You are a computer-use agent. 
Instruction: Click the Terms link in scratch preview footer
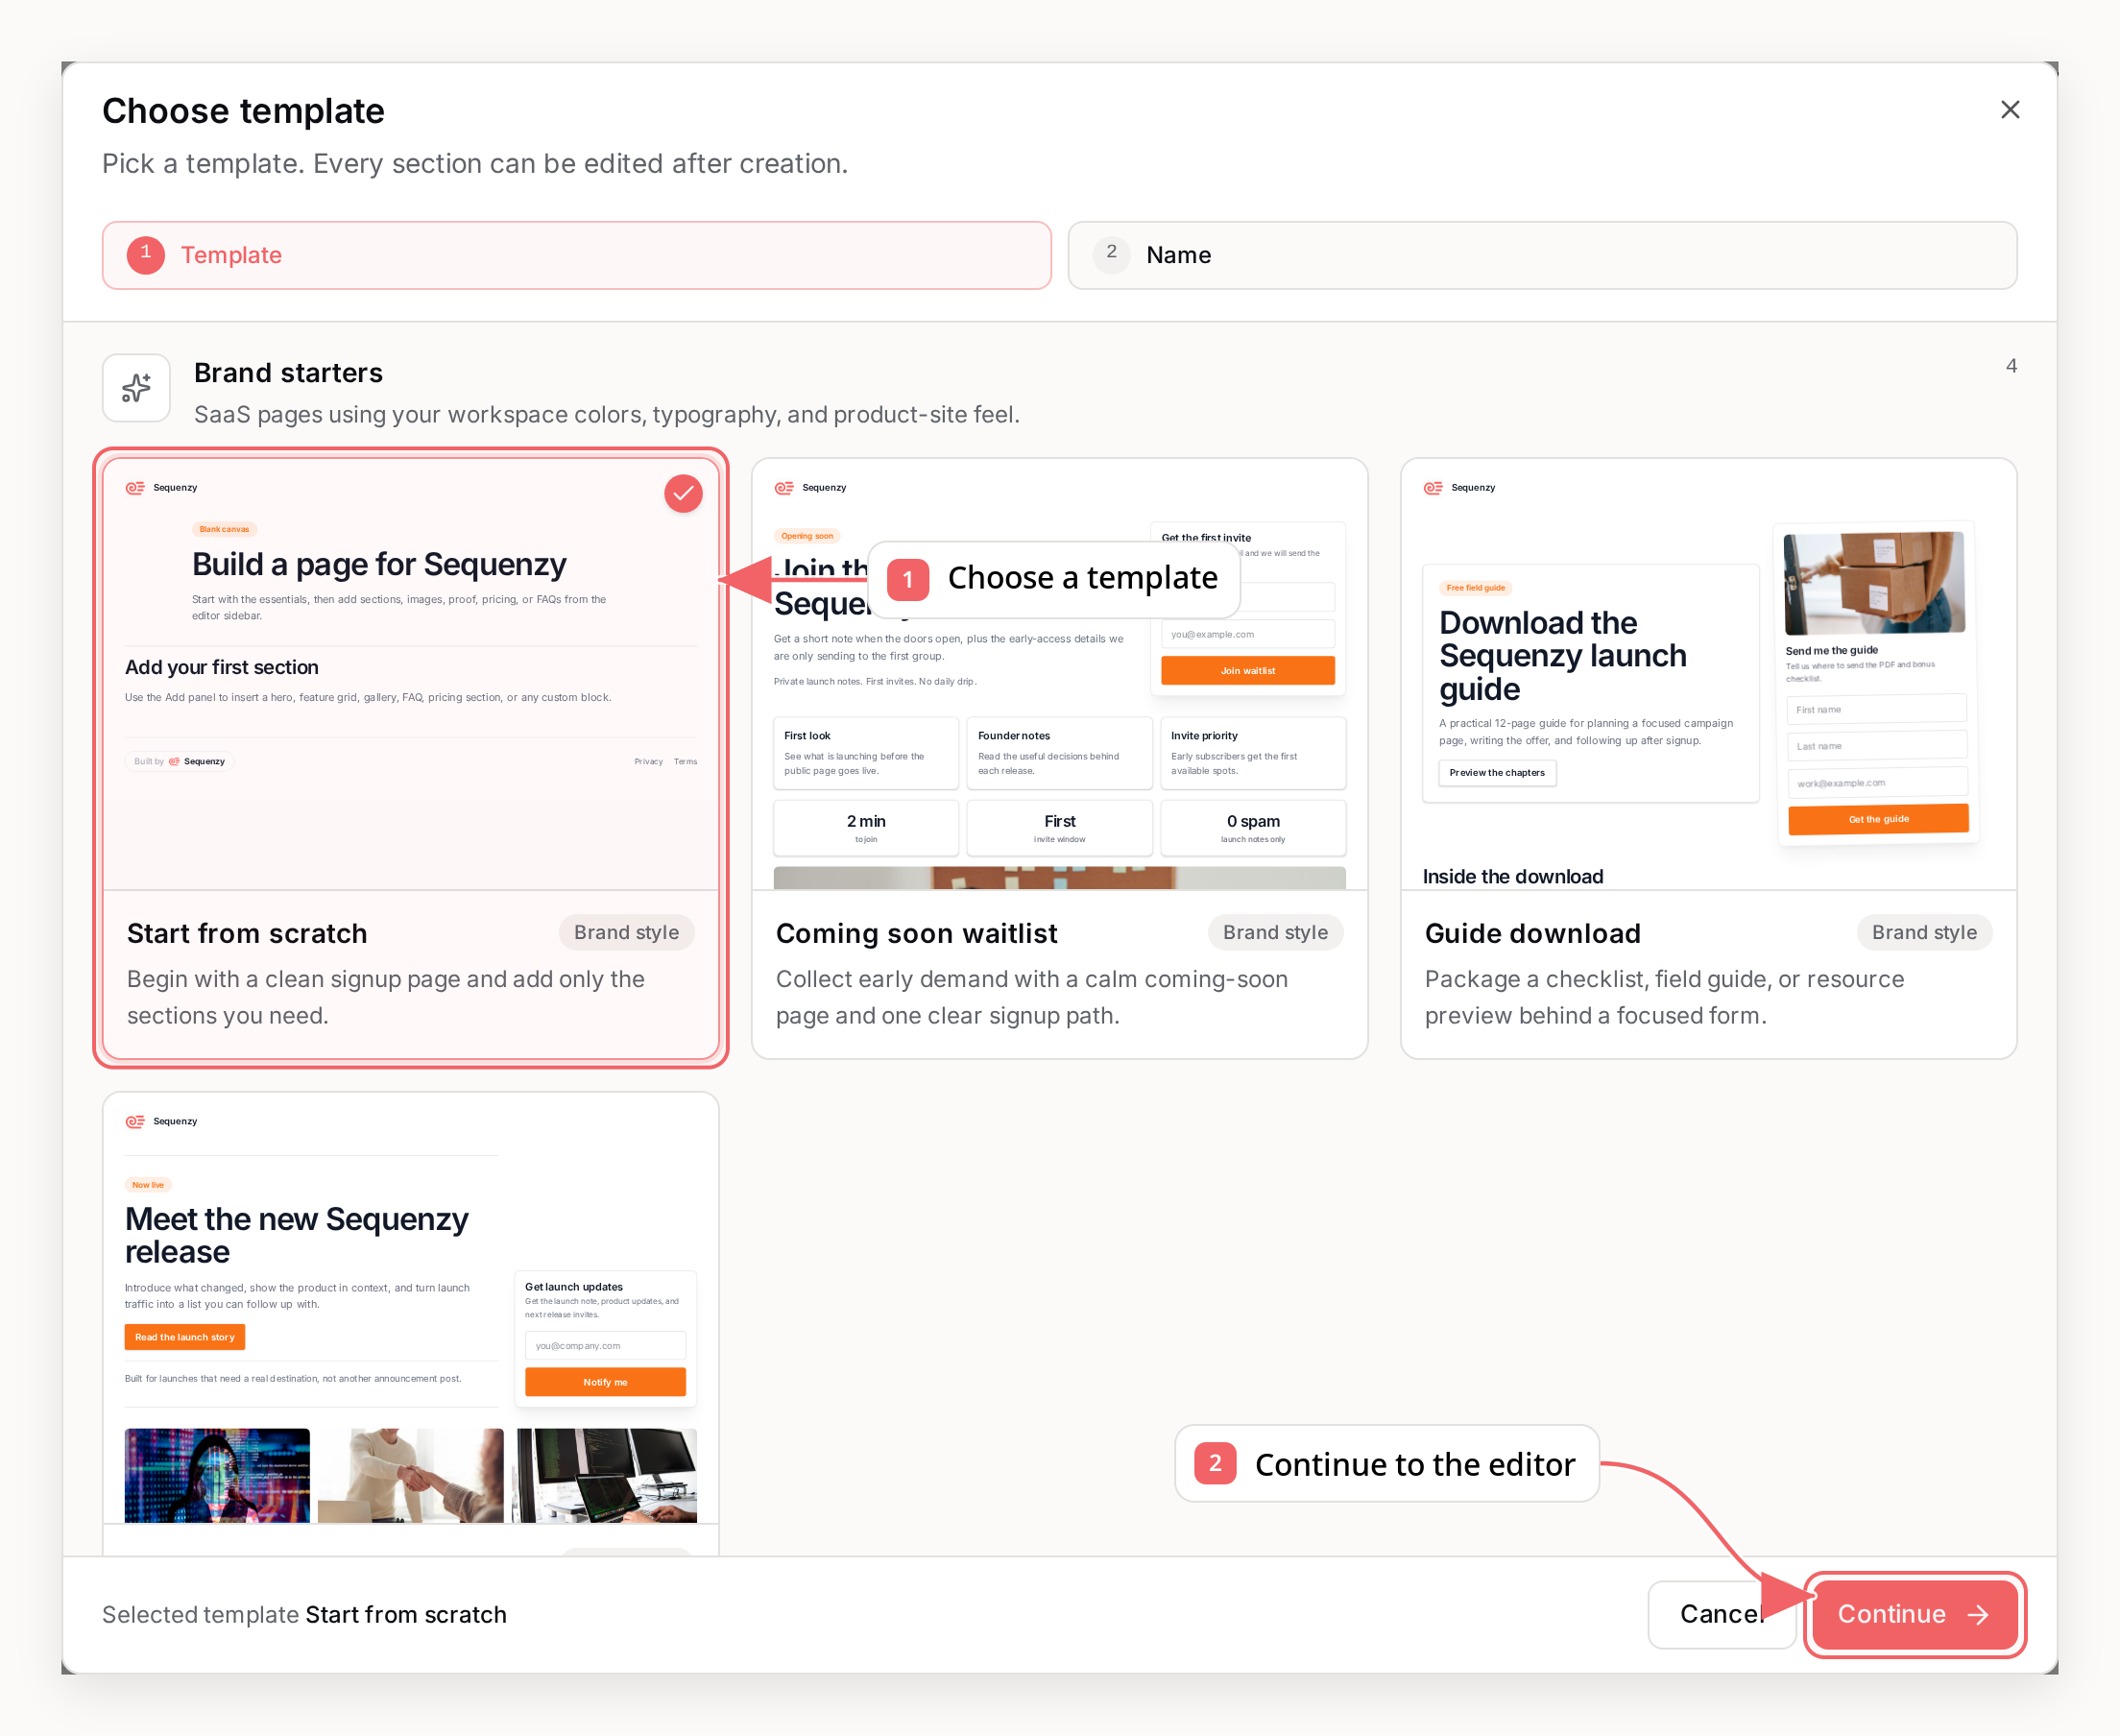click(x=685, y=761)
